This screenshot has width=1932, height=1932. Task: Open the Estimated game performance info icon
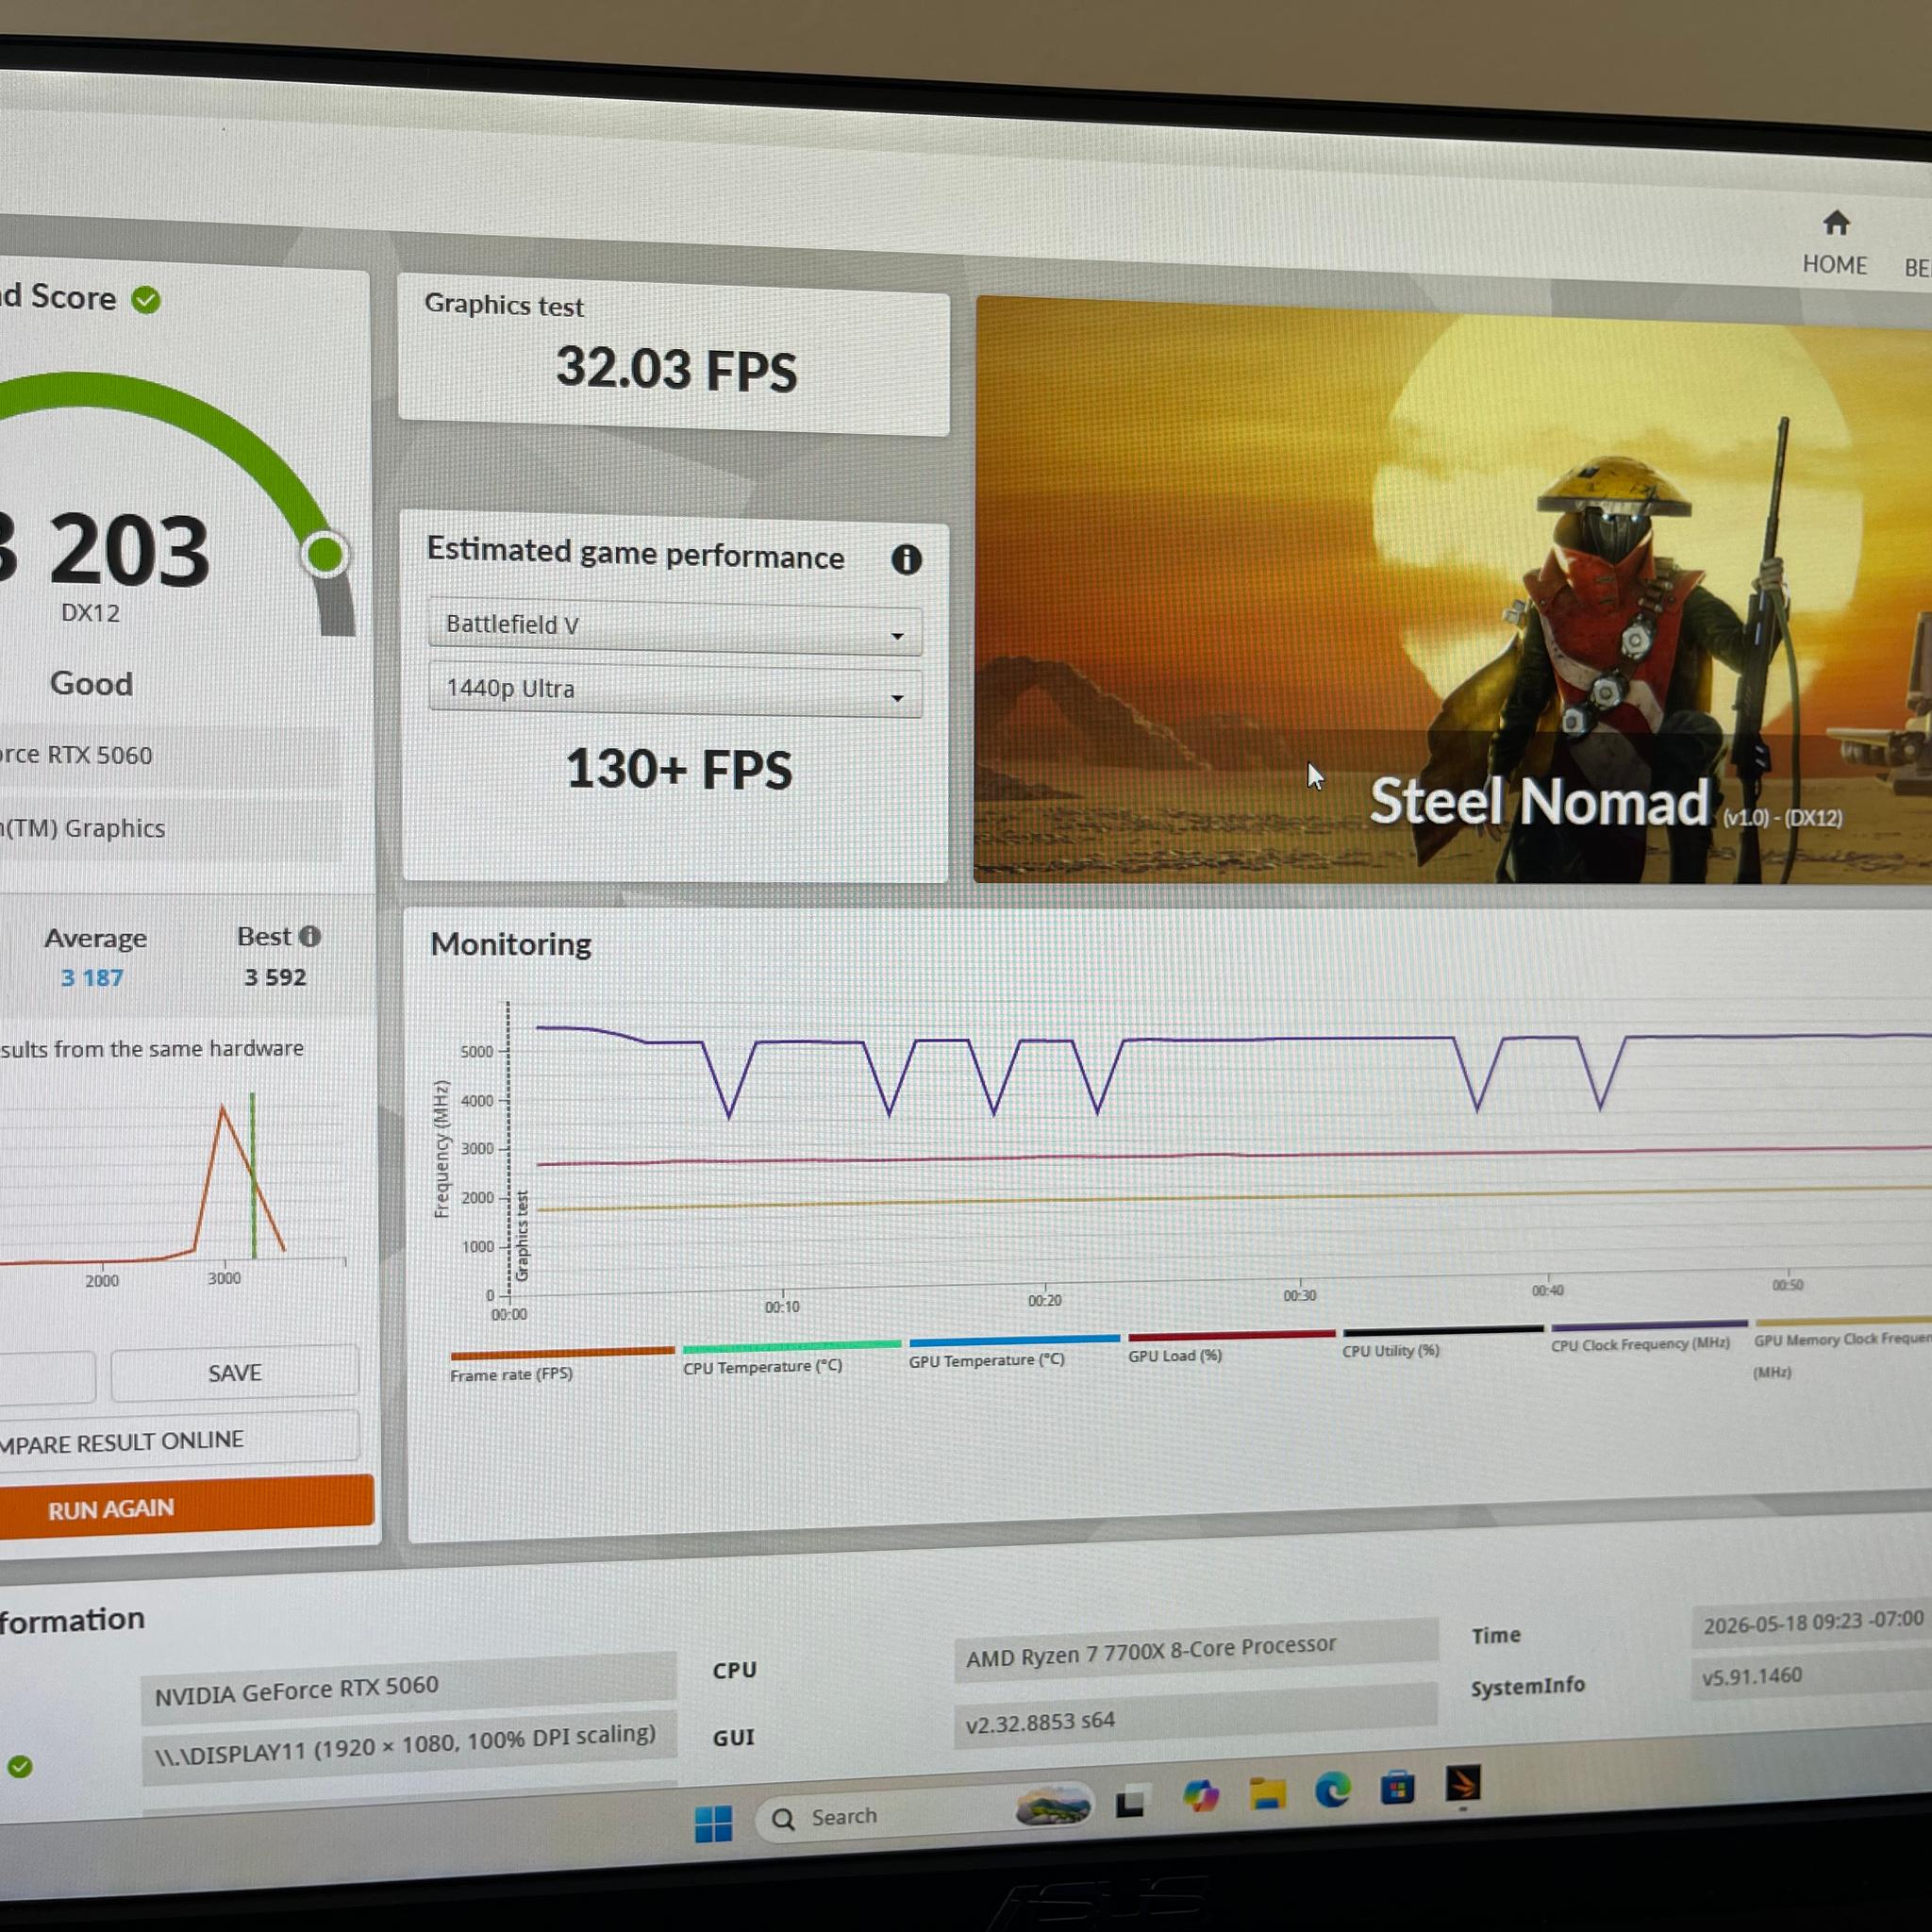[x=906, y=559]
